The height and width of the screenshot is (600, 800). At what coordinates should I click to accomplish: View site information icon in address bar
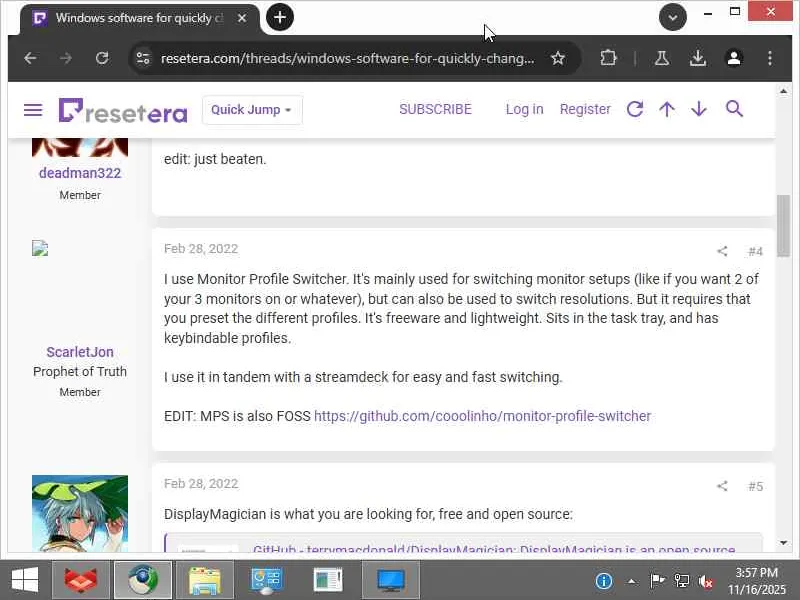point(143,58)
